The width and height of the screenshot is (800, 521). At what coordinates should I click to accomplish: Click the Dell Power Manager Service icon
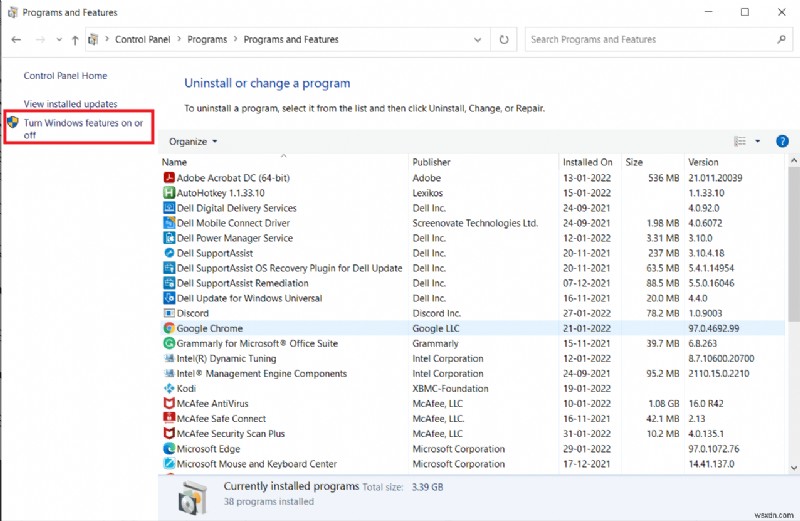(169, 238)
